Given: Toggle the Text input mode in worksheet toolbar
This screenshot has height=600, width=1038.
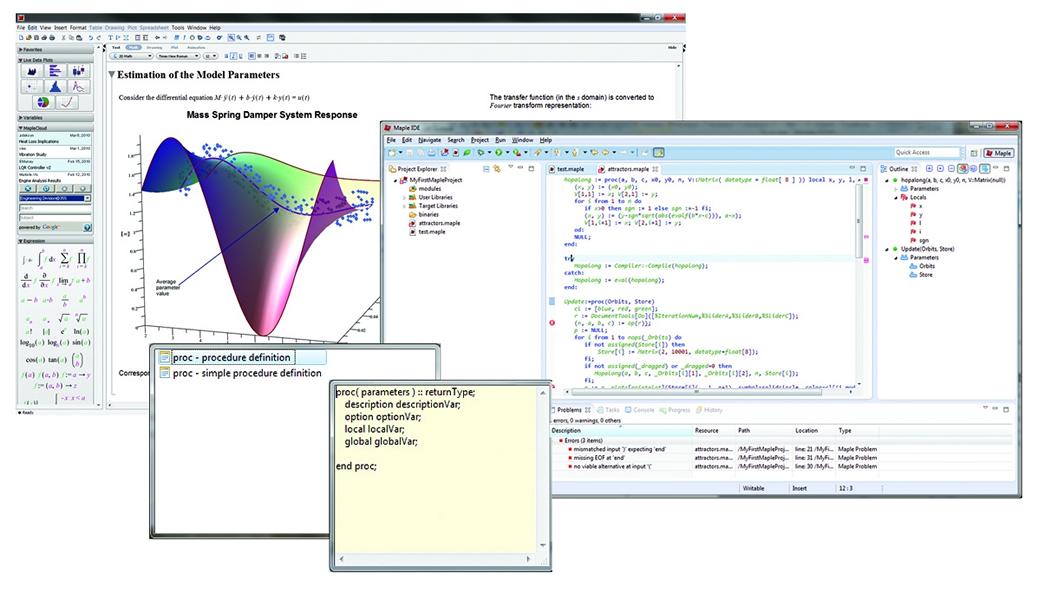Looking at the screenshot, I should click(117, 48).
